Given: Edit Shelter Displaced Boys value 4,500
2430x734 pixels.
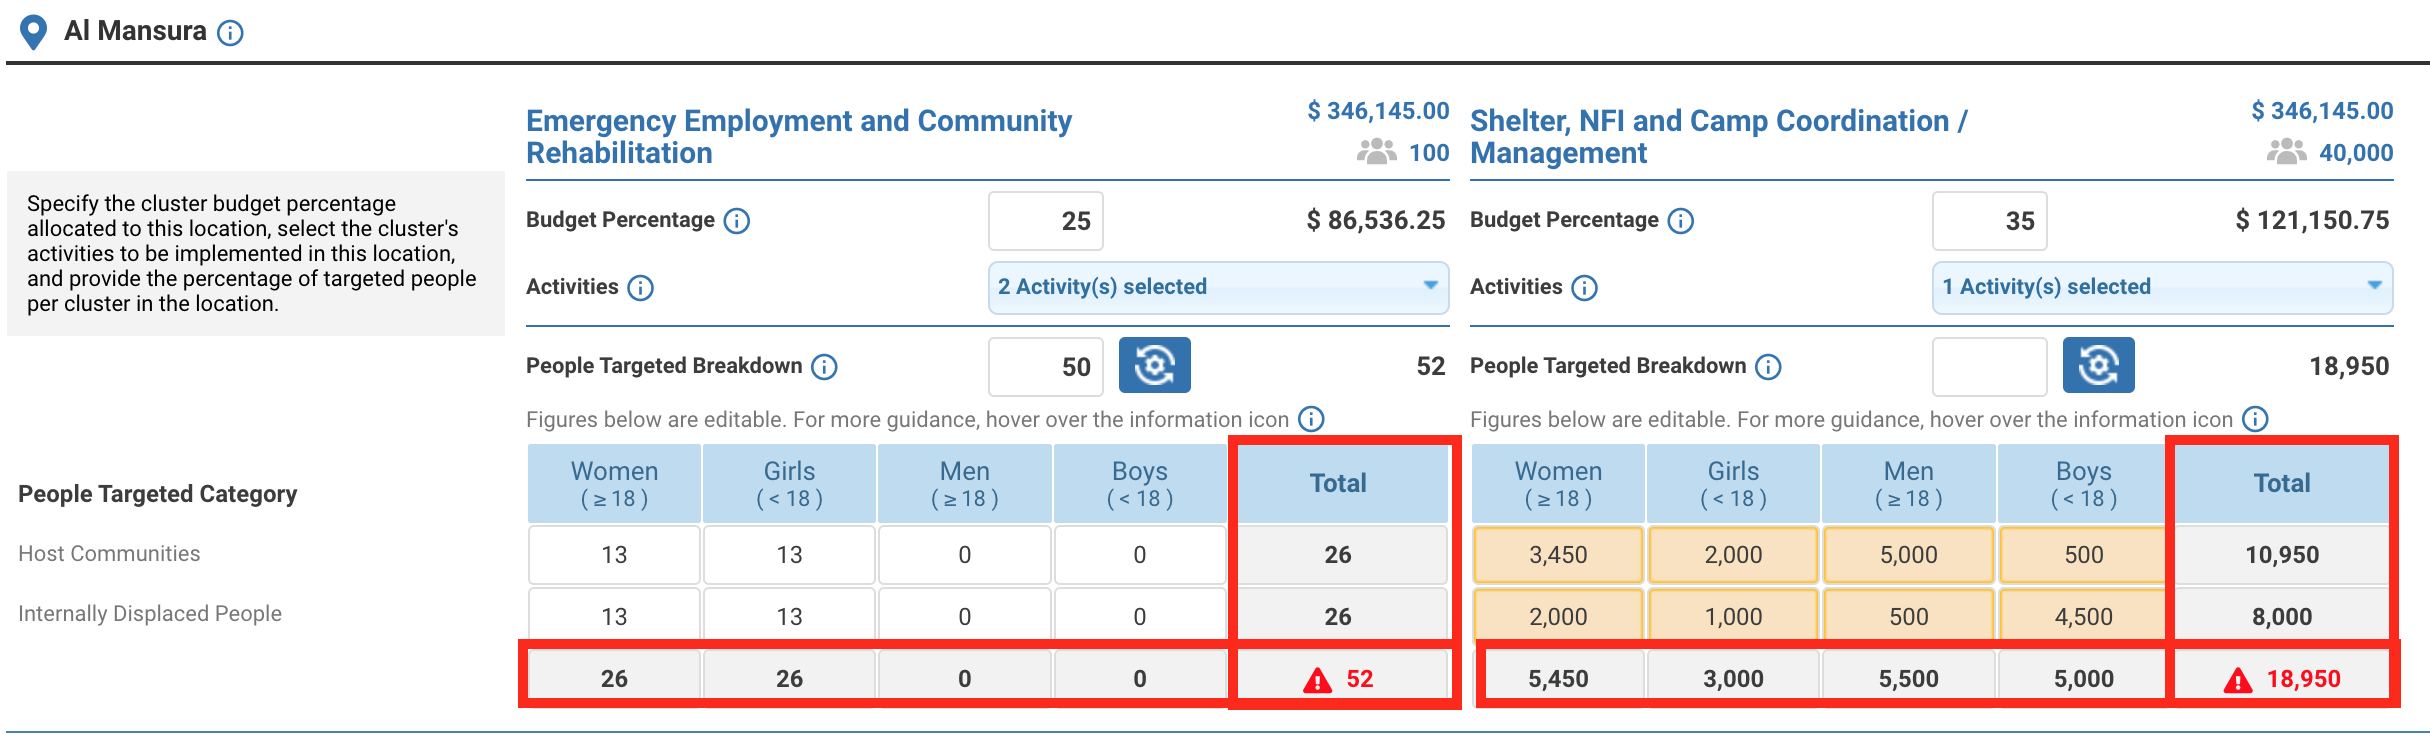Looking at the screenshot, I should [2084, 616].
